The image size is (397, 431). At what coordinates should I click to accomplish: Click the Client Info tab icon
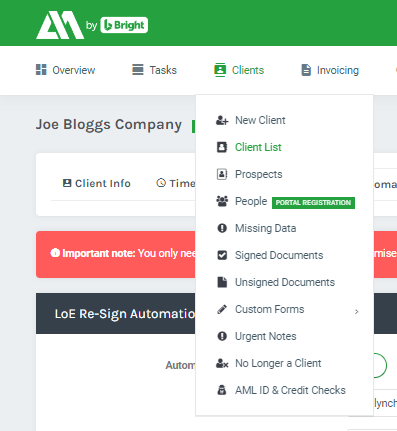[67, 183]
